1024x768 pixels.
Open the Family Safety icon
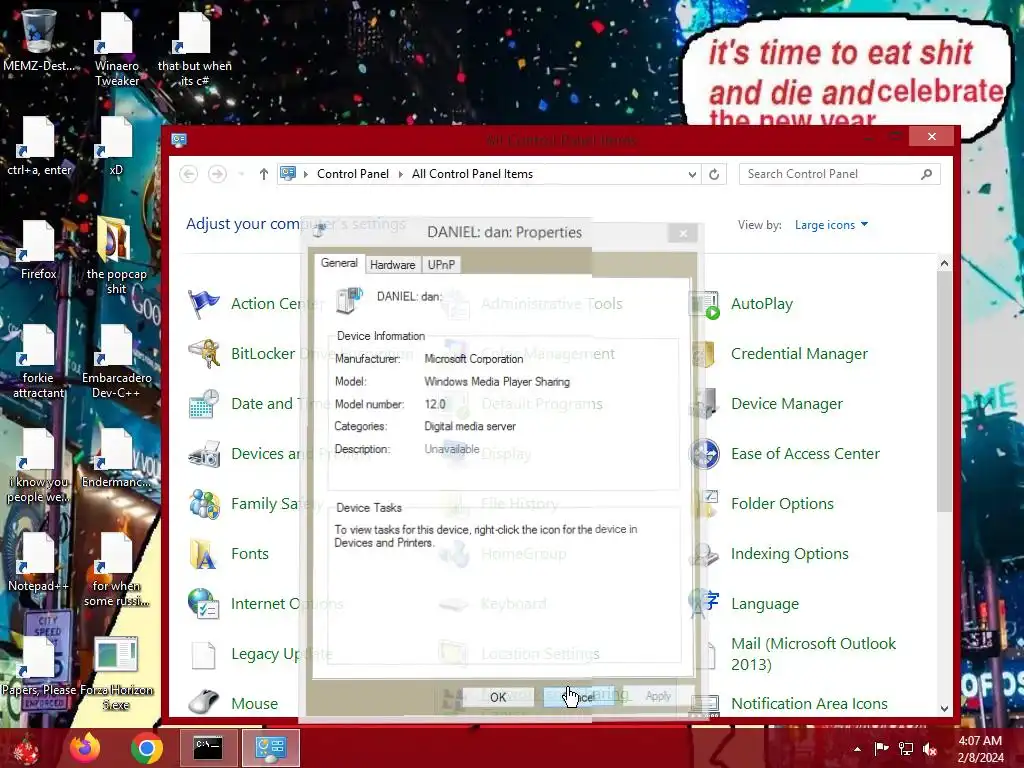(x=204, y=504)
